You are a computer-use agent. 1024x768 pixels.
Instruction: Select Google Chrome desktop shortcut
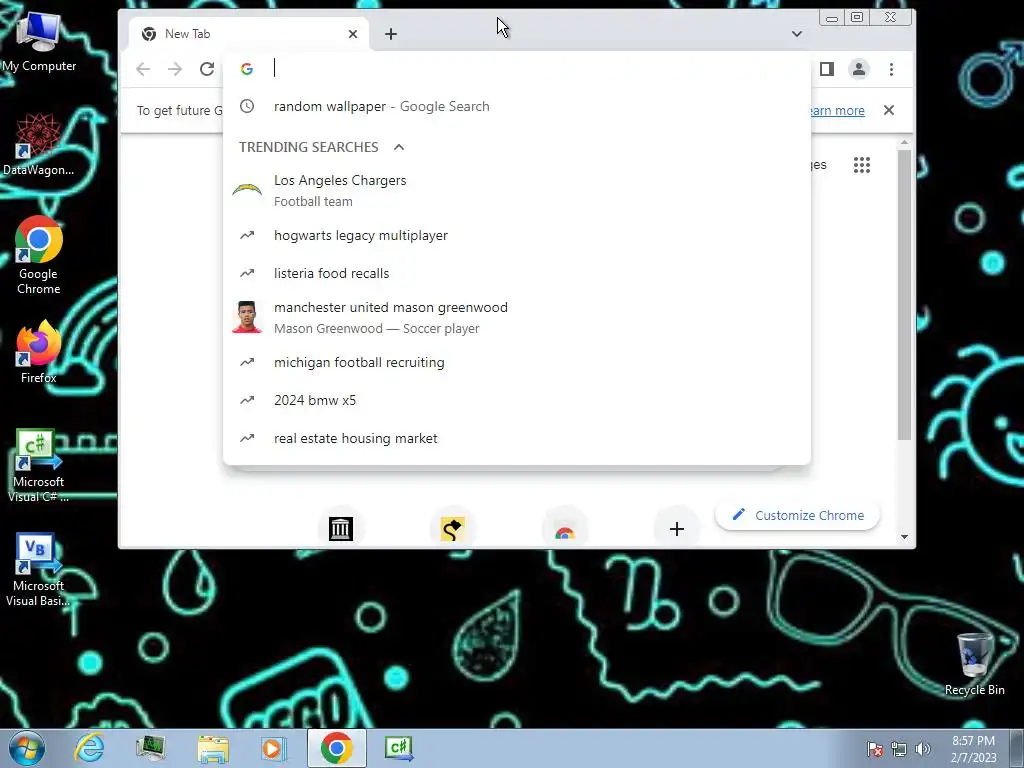tap(39, 255)
